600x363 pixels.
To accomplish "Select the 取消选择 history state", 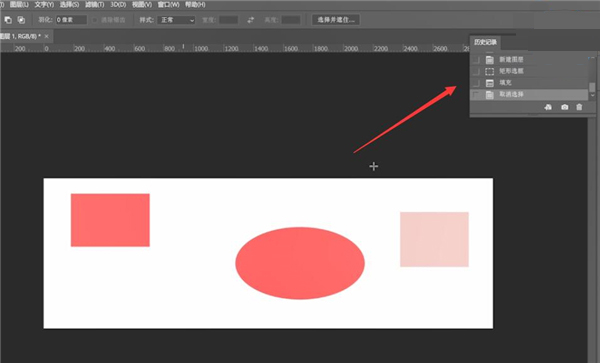I will pos(529,94).
